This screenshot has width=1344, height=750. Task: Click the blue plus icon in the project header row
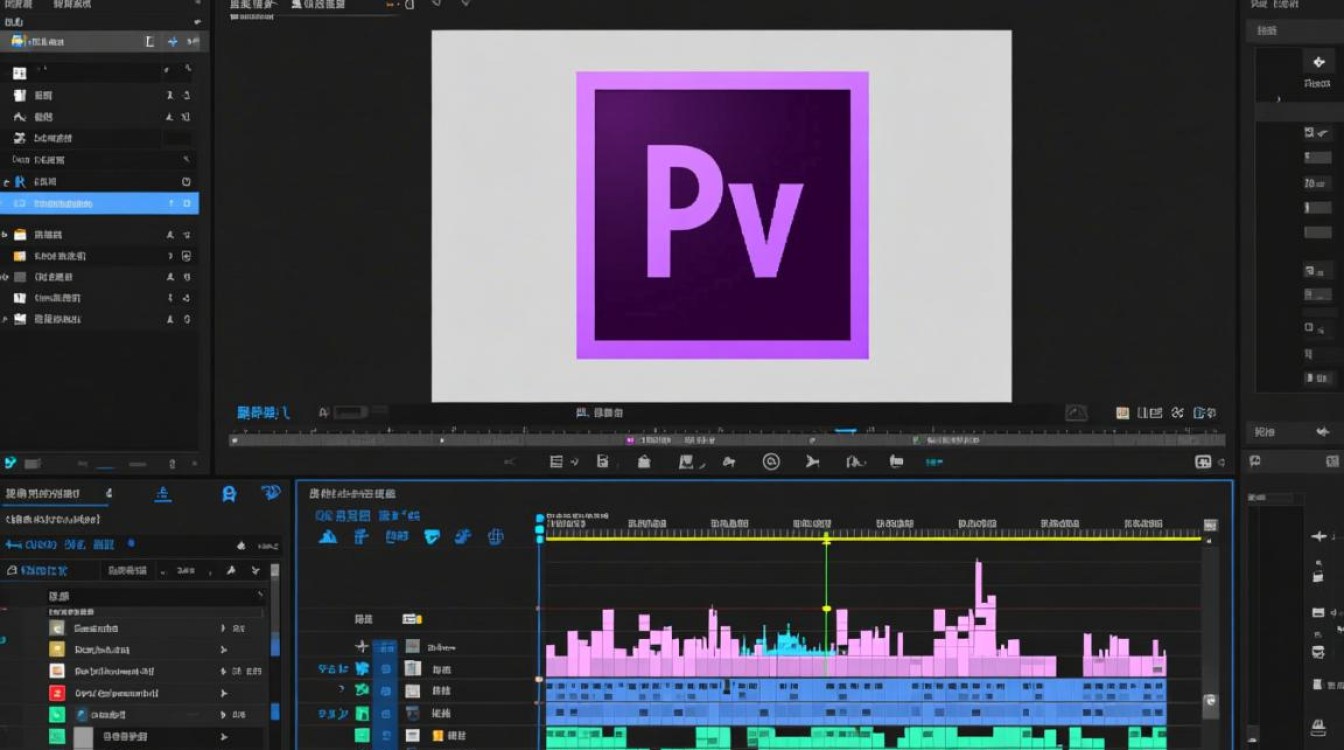coord(172,42)
